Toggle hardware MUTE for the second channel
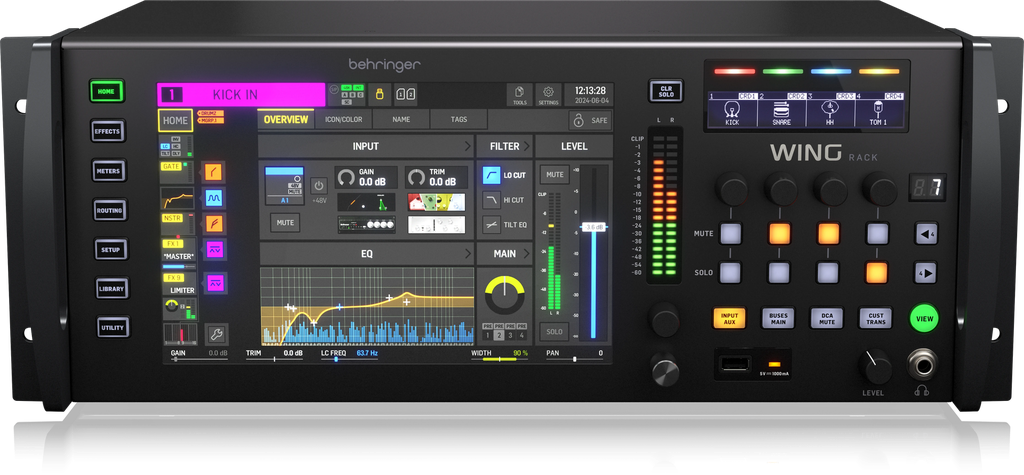The image size is (1024, 475). (x=779, y=233)
